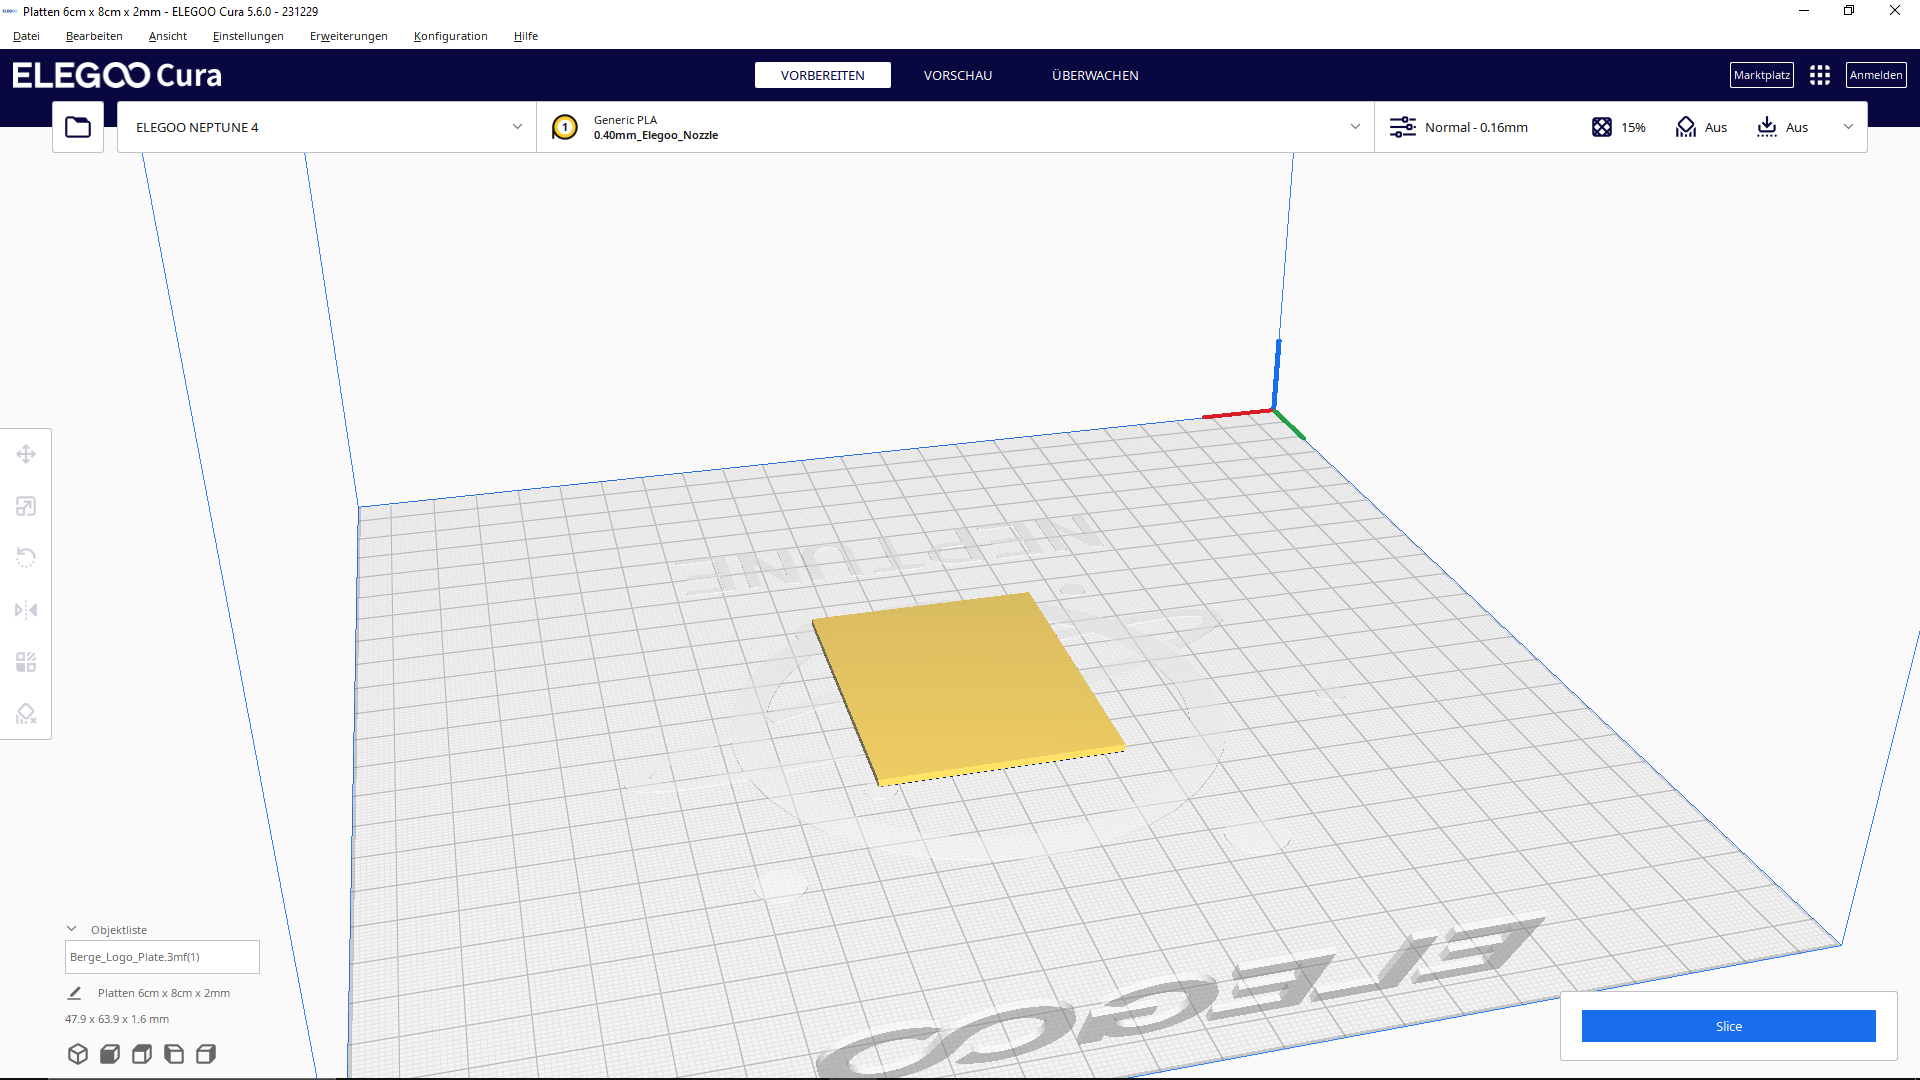The image size is (1920, 1080).
Task: Select the Mirror tool in sidebar
Action: coord(26,610)
